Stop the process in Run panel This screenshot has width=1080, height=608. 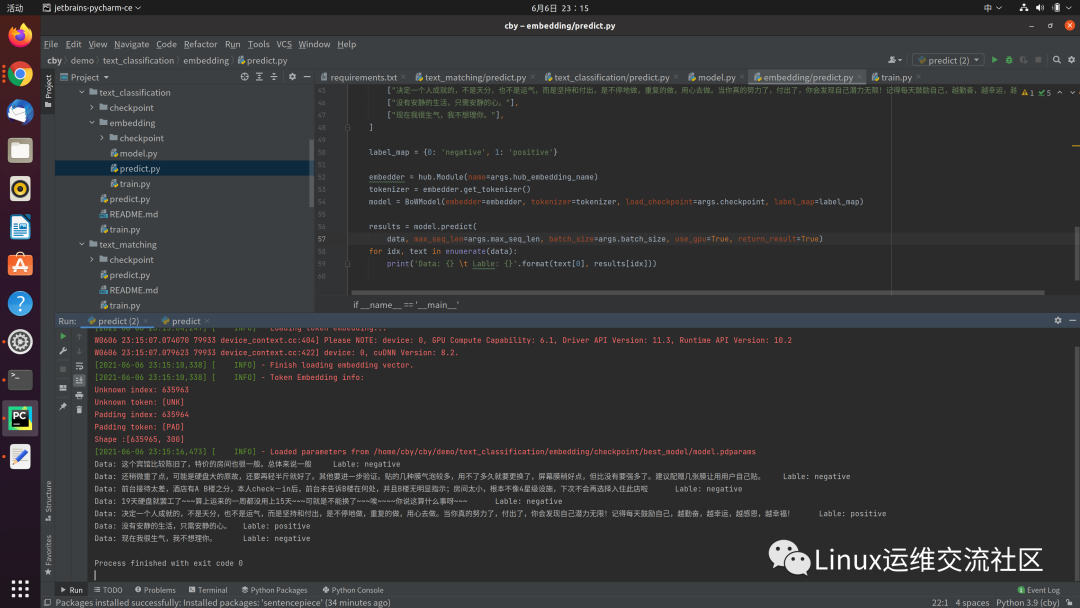[x=63, y=369]
